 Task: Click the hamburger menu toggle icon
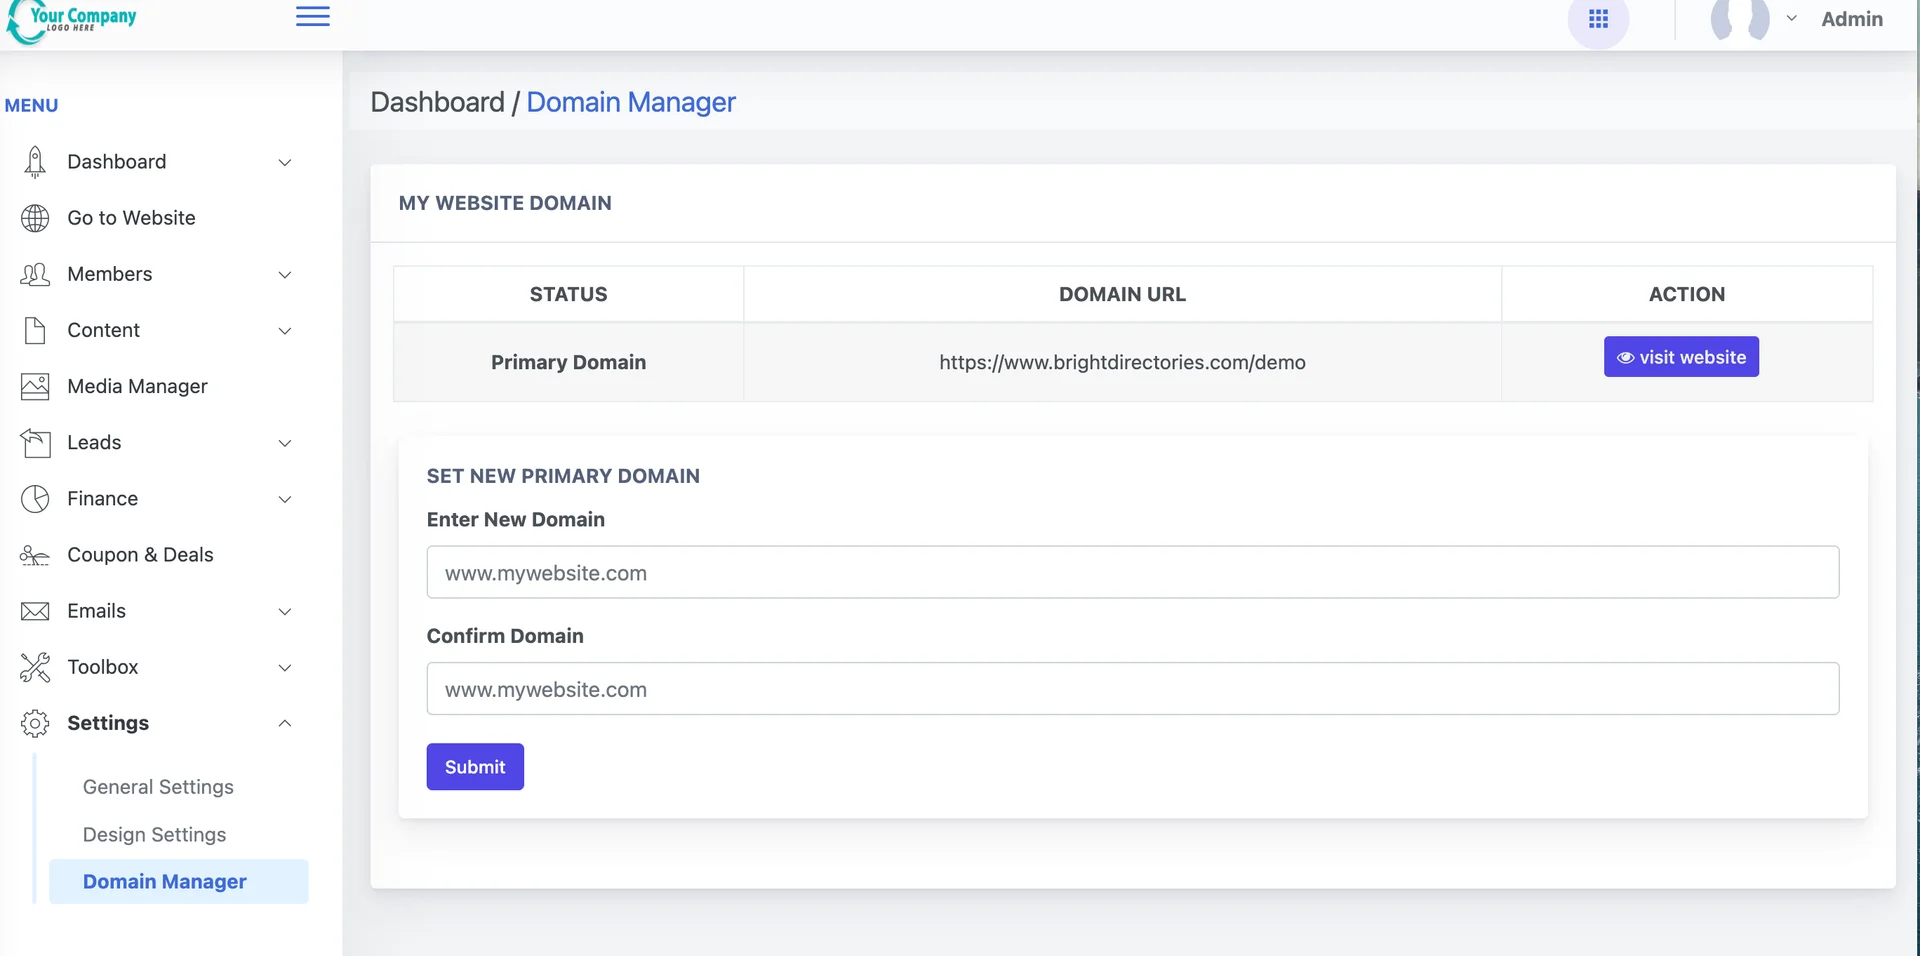(x=312, y=17)
